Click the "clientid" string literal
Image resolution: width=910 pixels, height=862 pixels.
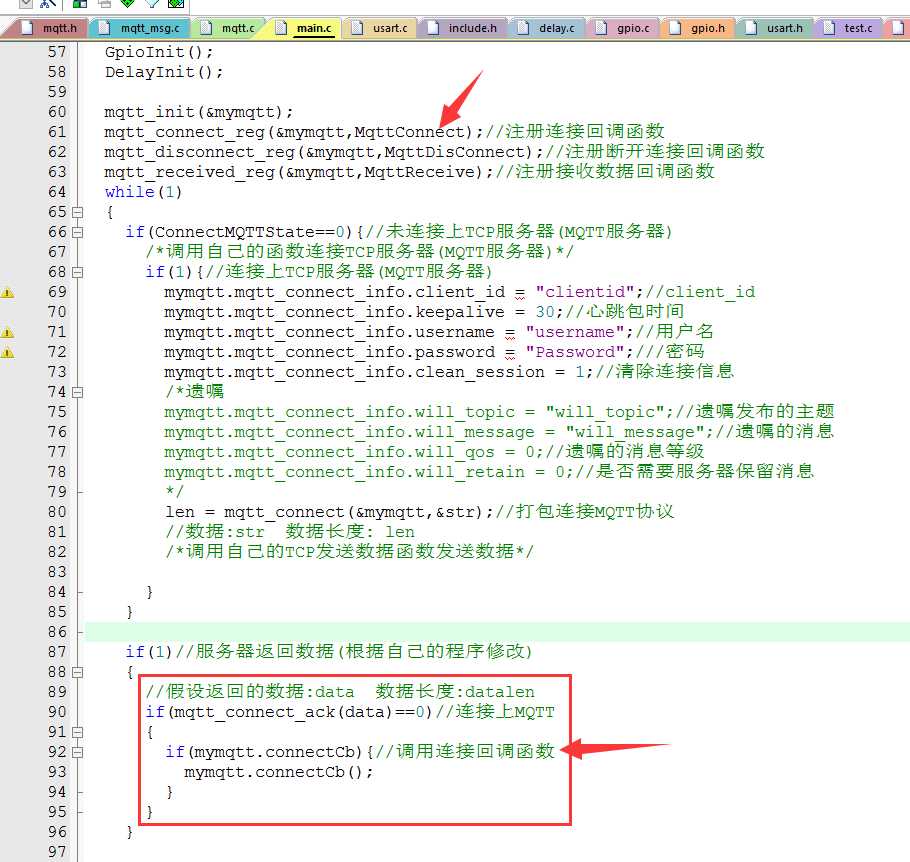tap(585, 292)
